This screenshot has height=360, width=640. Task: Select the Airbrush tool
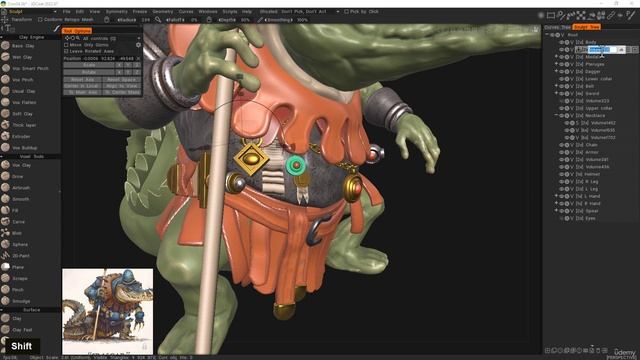[20, 188]
